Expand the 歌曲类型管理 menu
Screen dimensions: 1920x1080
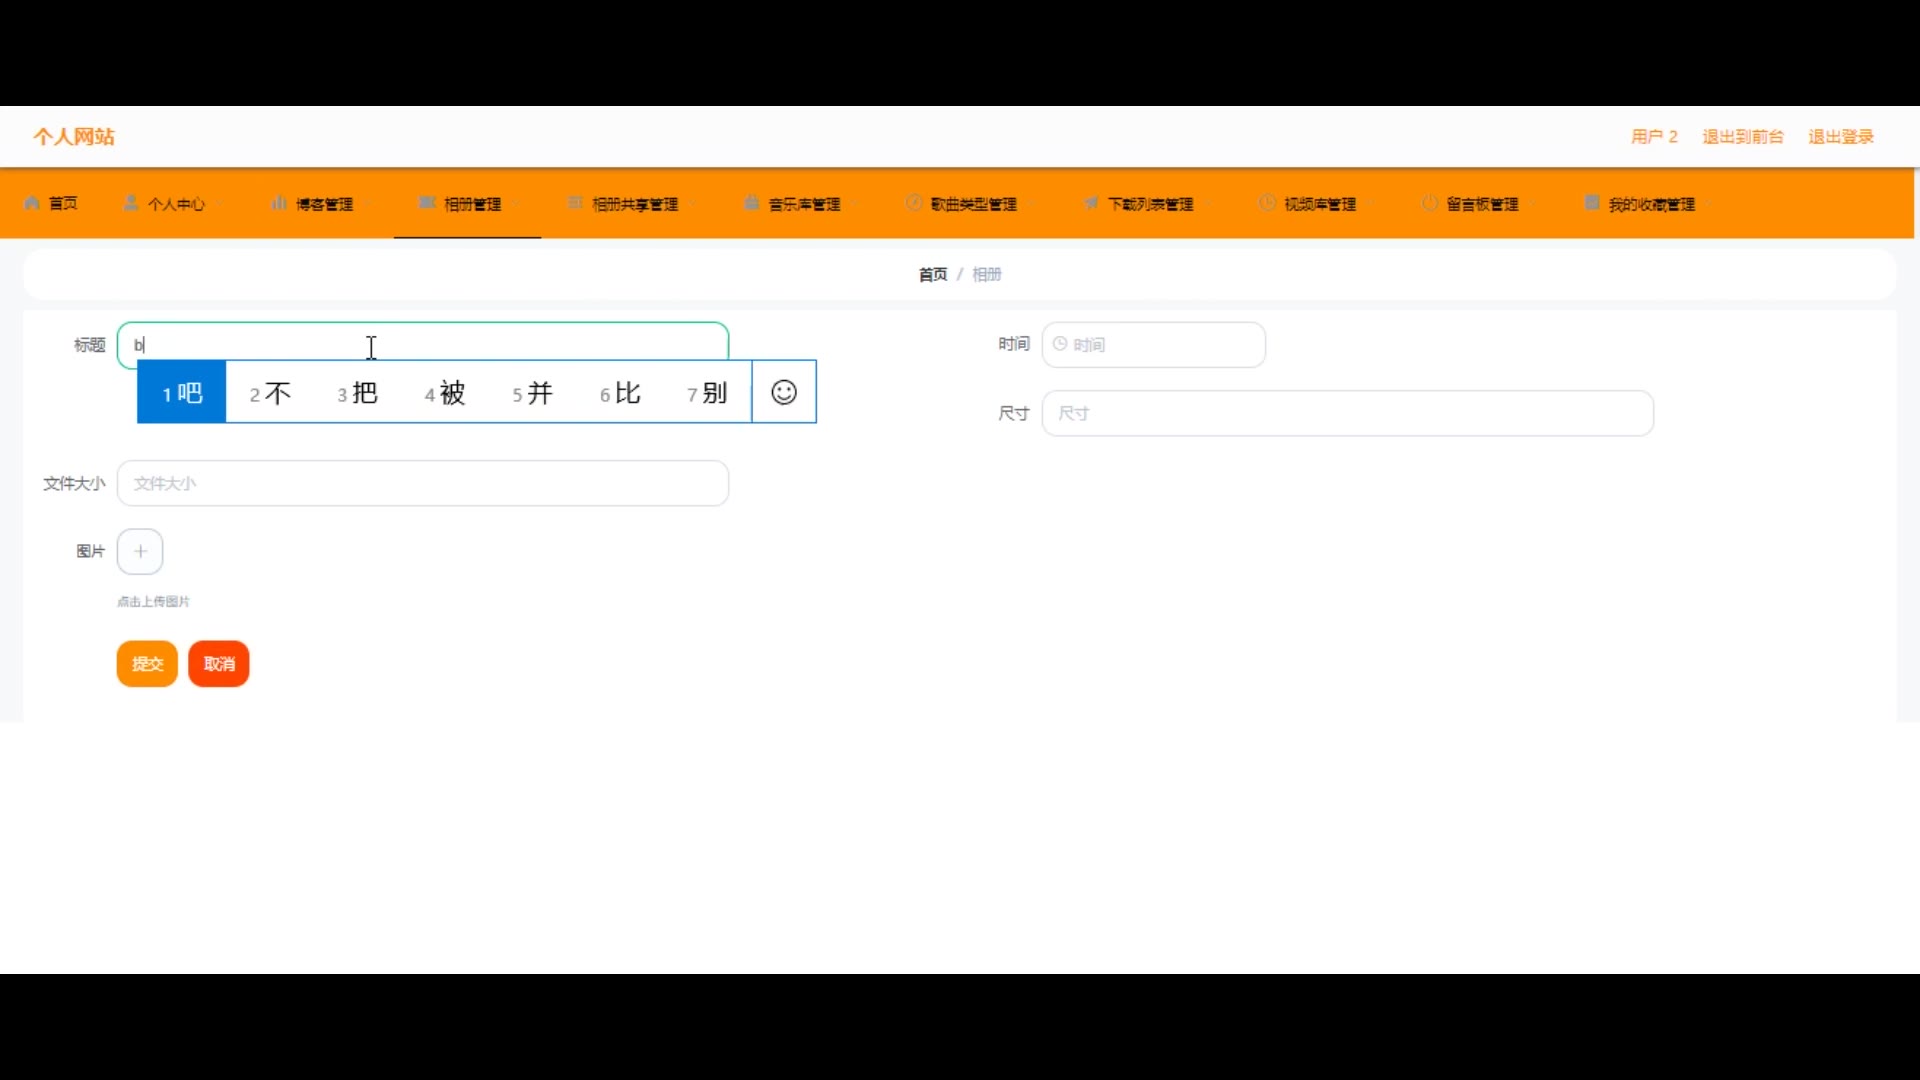click(972, 204)
